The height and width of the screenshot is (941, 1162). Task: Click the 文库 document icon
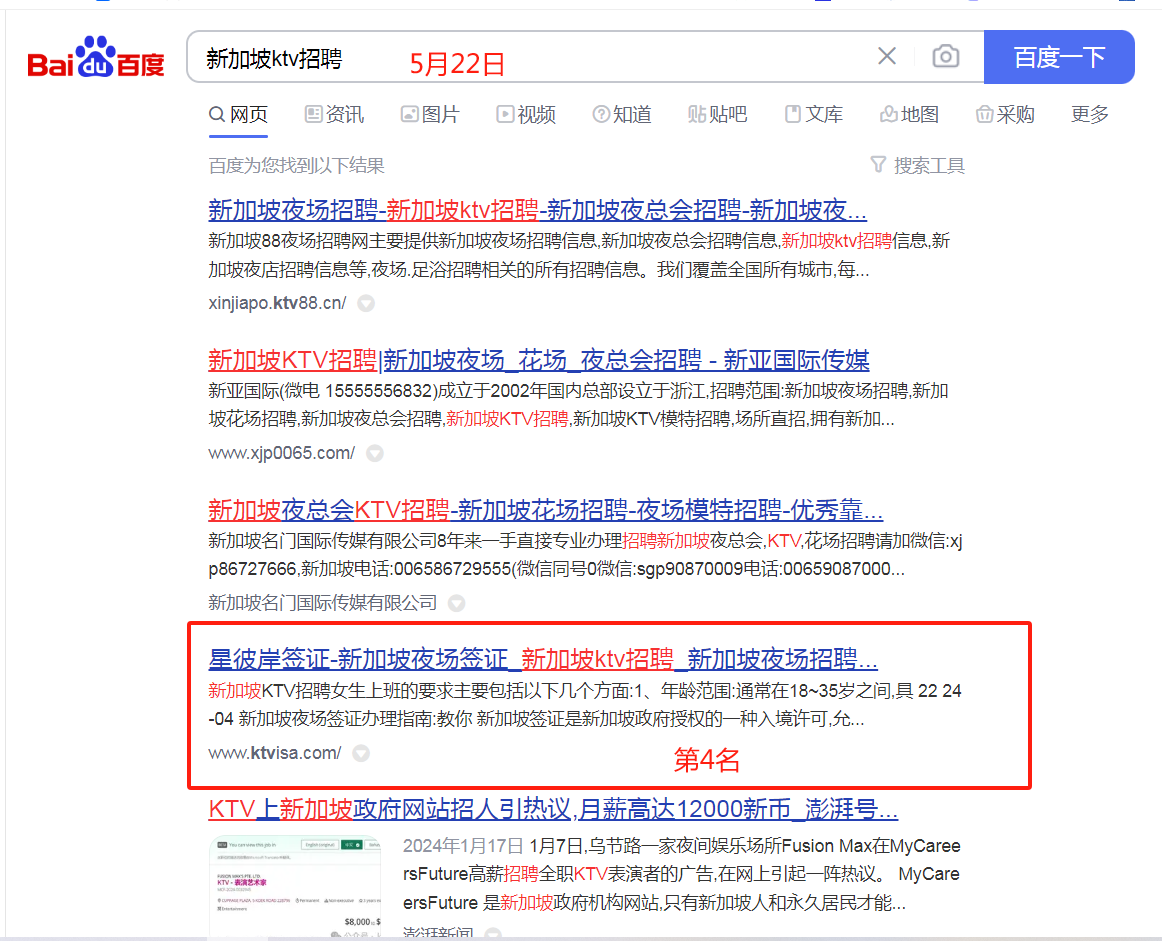(x=792, y=114)
